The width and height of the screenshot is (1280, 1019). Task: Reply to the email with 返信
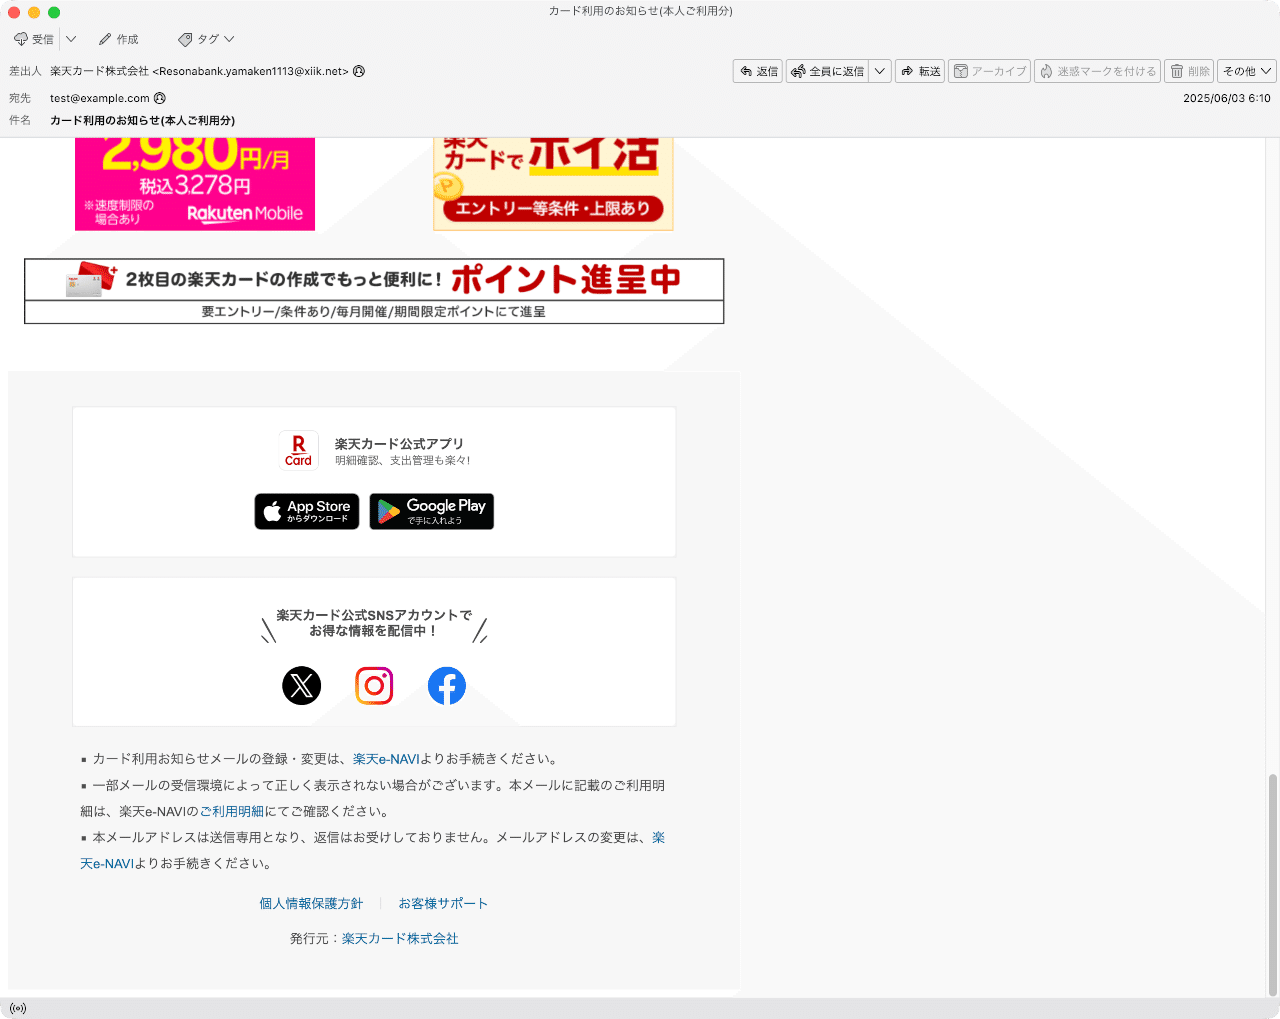(x=757, y=71)
